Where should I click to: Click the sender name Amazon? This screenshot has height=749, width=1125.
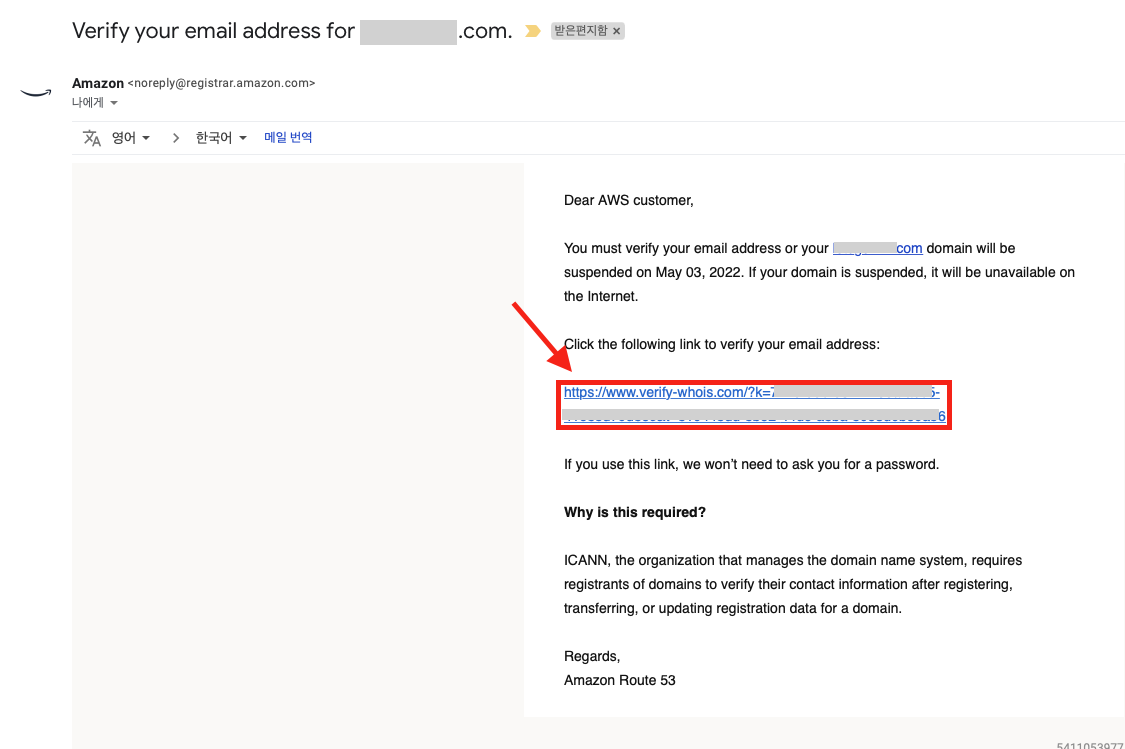tap(98, 83)
